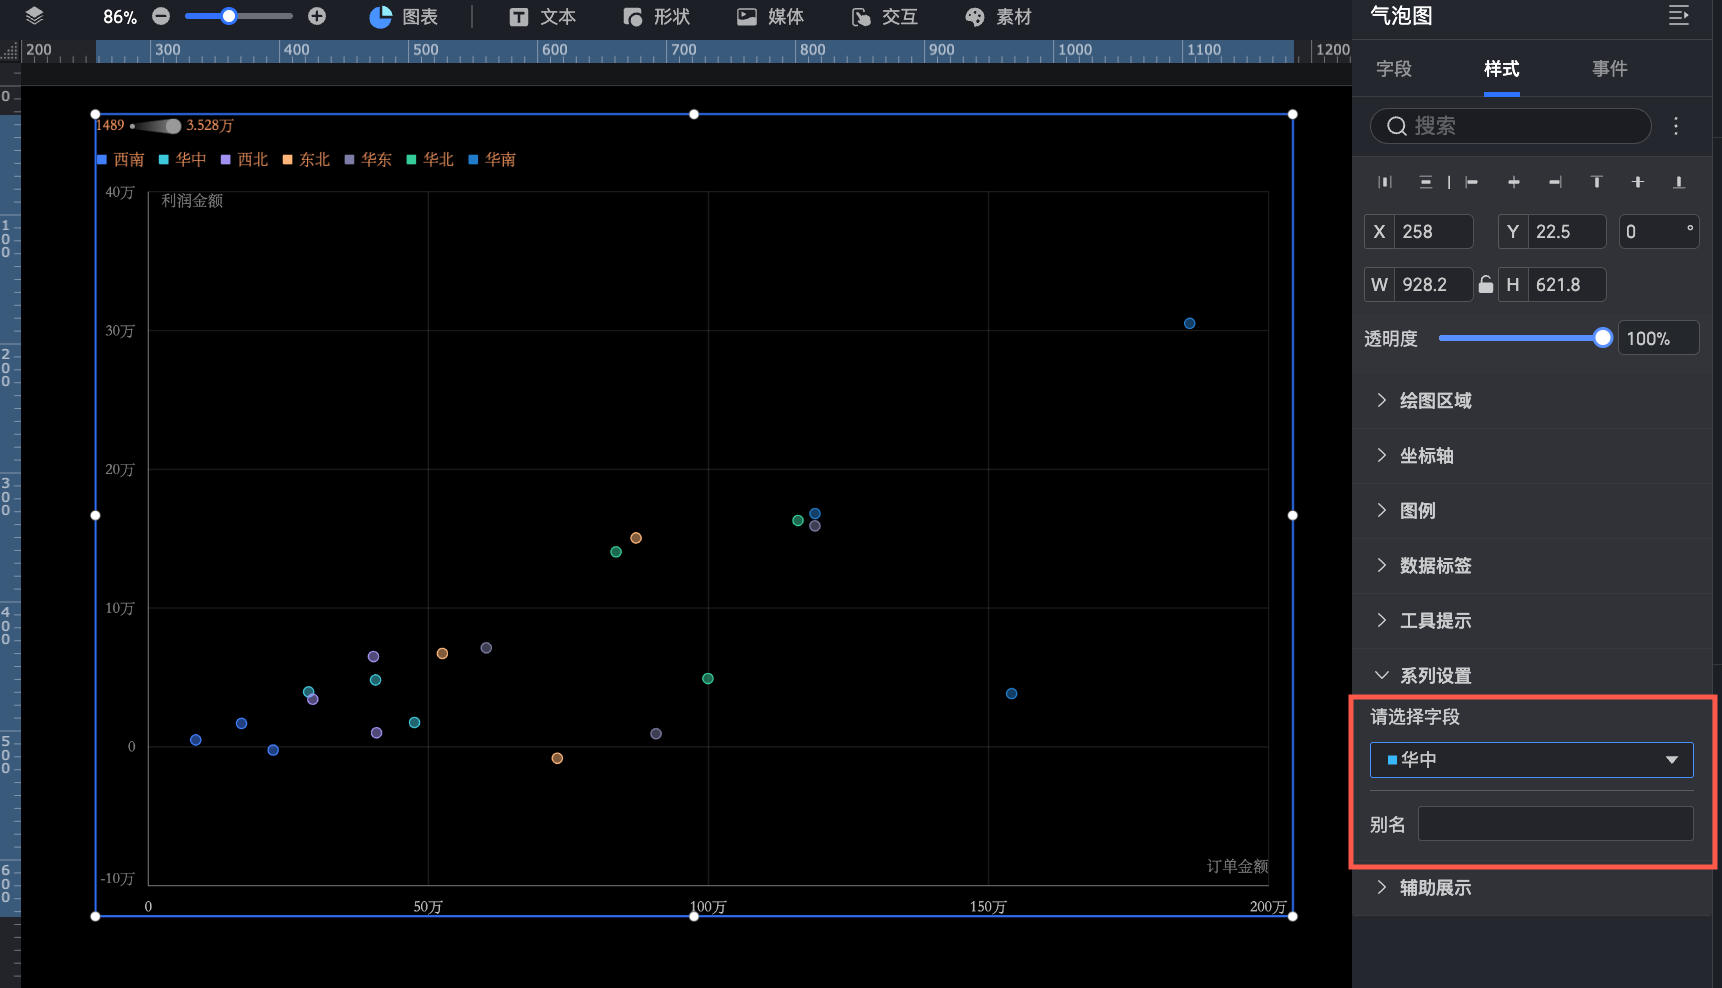Image resolution: width=1722 pixels, height=988 pixels.
Task: Expand the 图例 section
Action: (1532, 511)
